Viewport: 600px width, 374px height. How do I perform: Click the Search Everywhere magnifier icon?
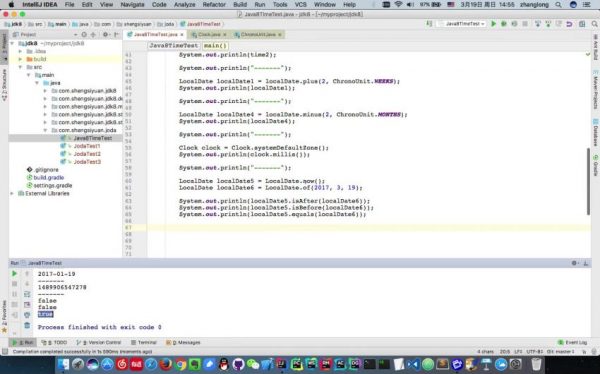[x=595, y=24]
